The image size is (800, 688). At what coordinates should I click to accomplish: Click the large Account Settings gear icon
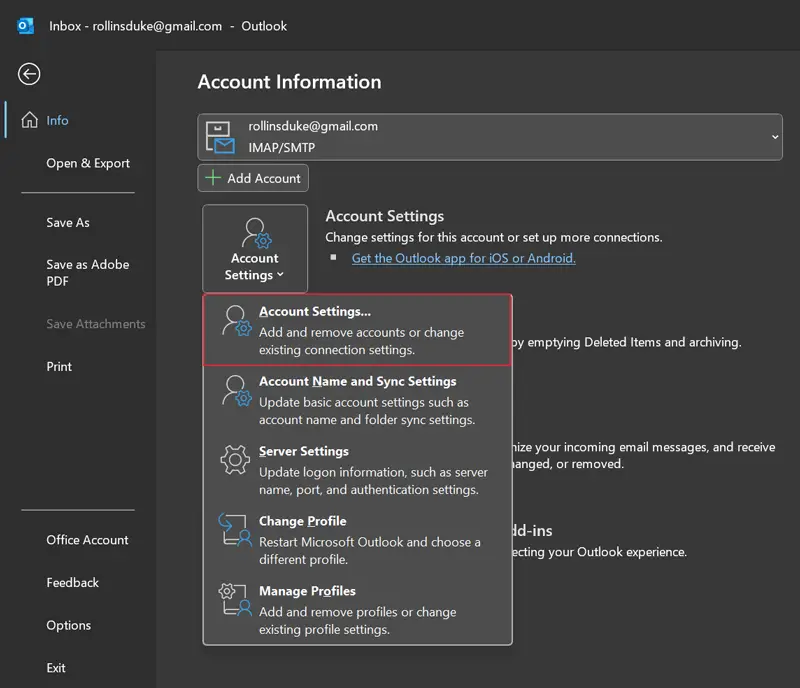point(254,234)
